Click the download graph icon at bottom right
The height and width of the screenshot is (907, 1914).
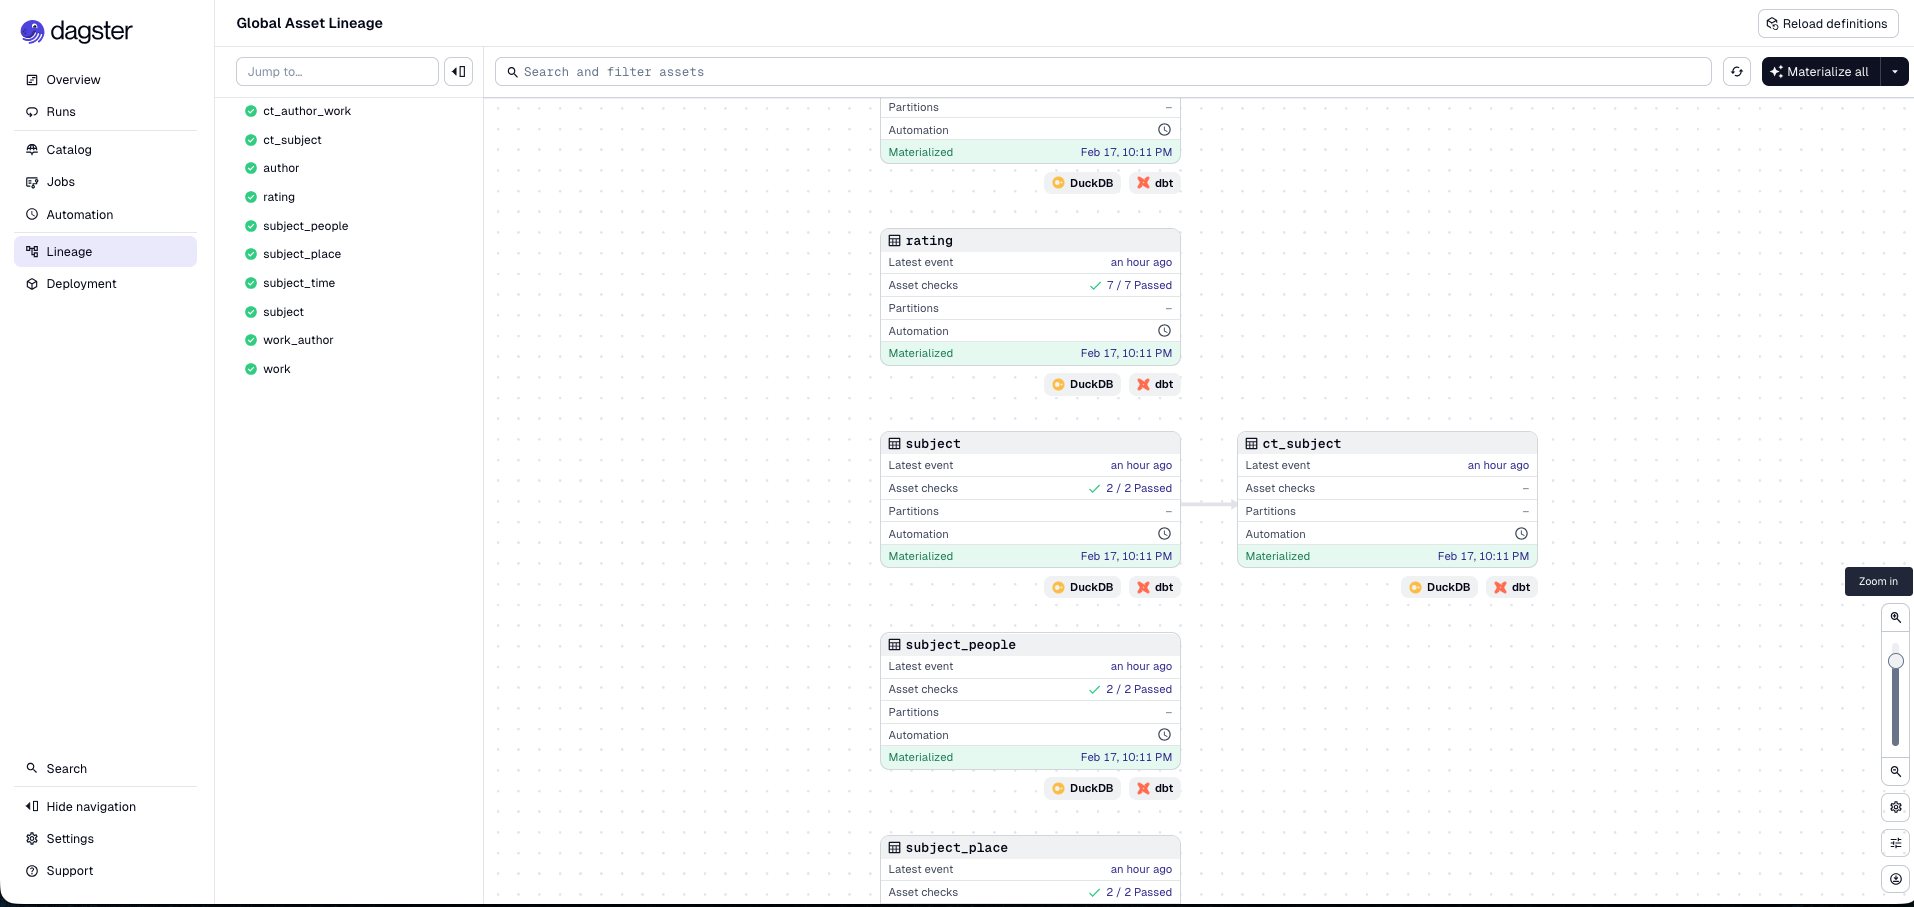pyautogui.click(x=1895, y=879)
